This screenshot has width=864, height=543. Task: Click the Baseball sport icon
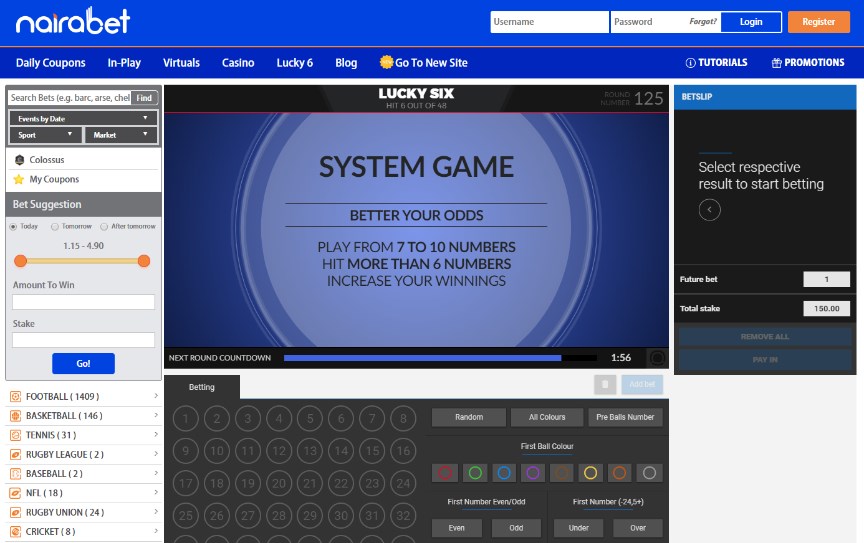(15, 474)
